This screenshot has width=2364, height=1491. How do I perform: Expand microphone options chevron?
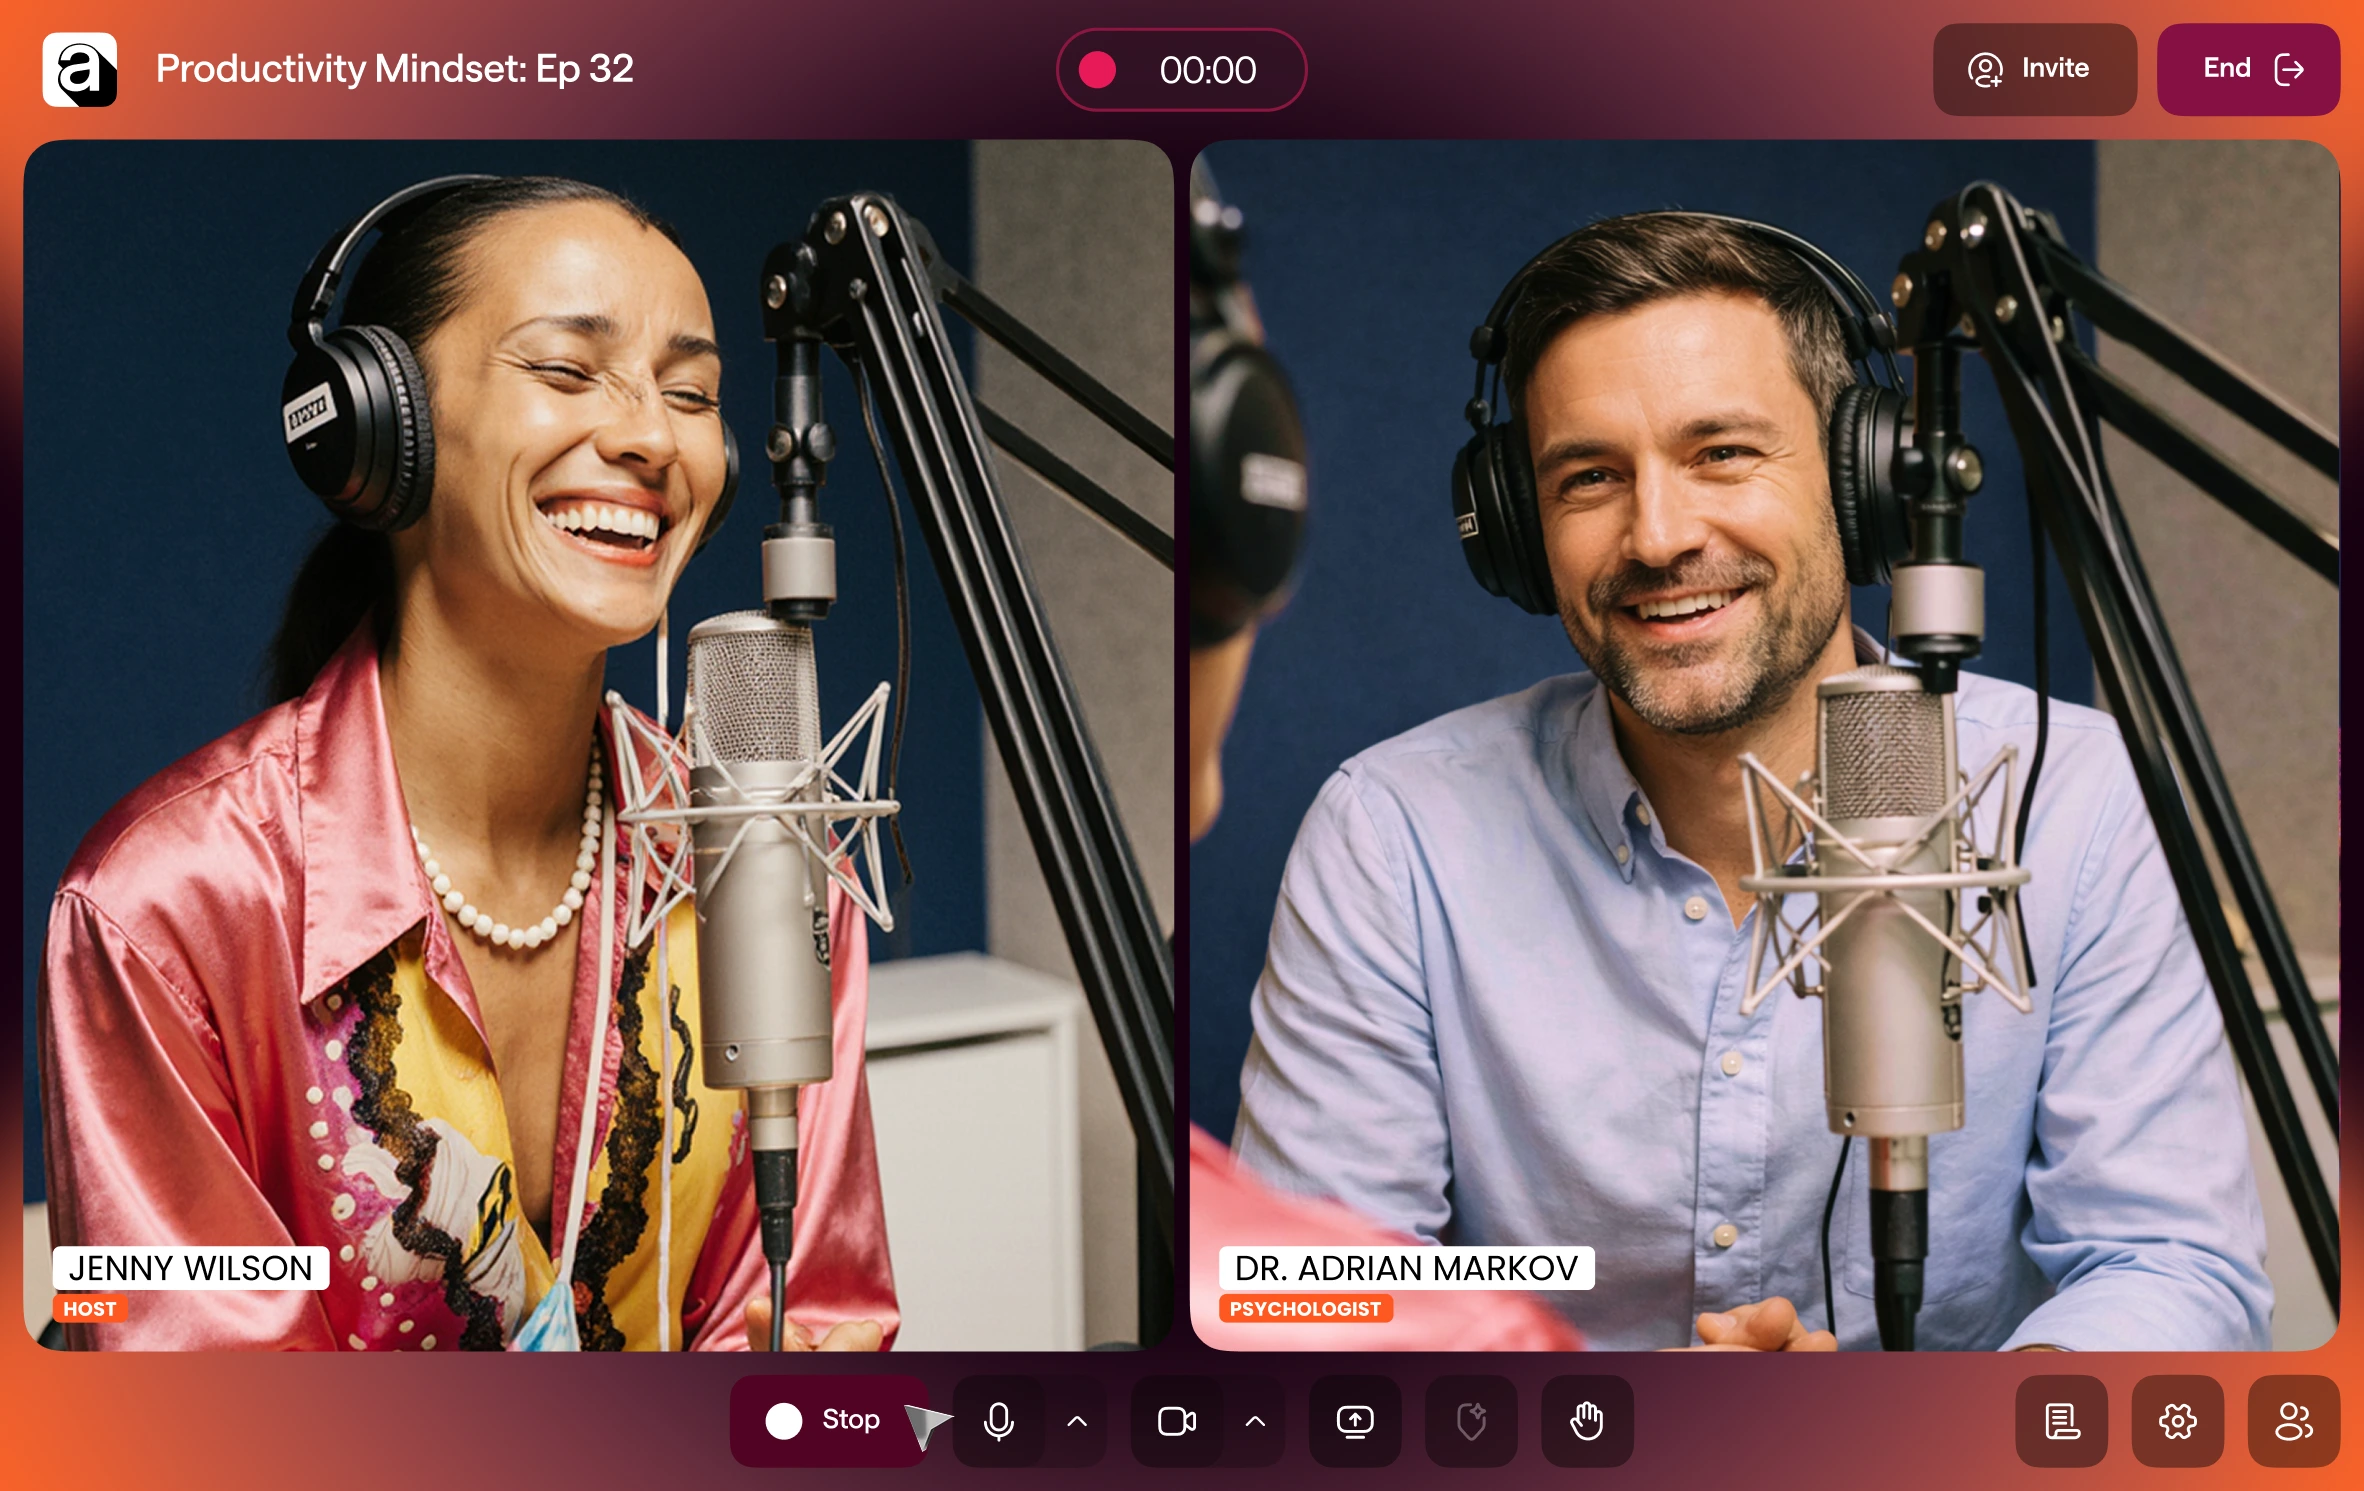(x=1077, y=1420)
